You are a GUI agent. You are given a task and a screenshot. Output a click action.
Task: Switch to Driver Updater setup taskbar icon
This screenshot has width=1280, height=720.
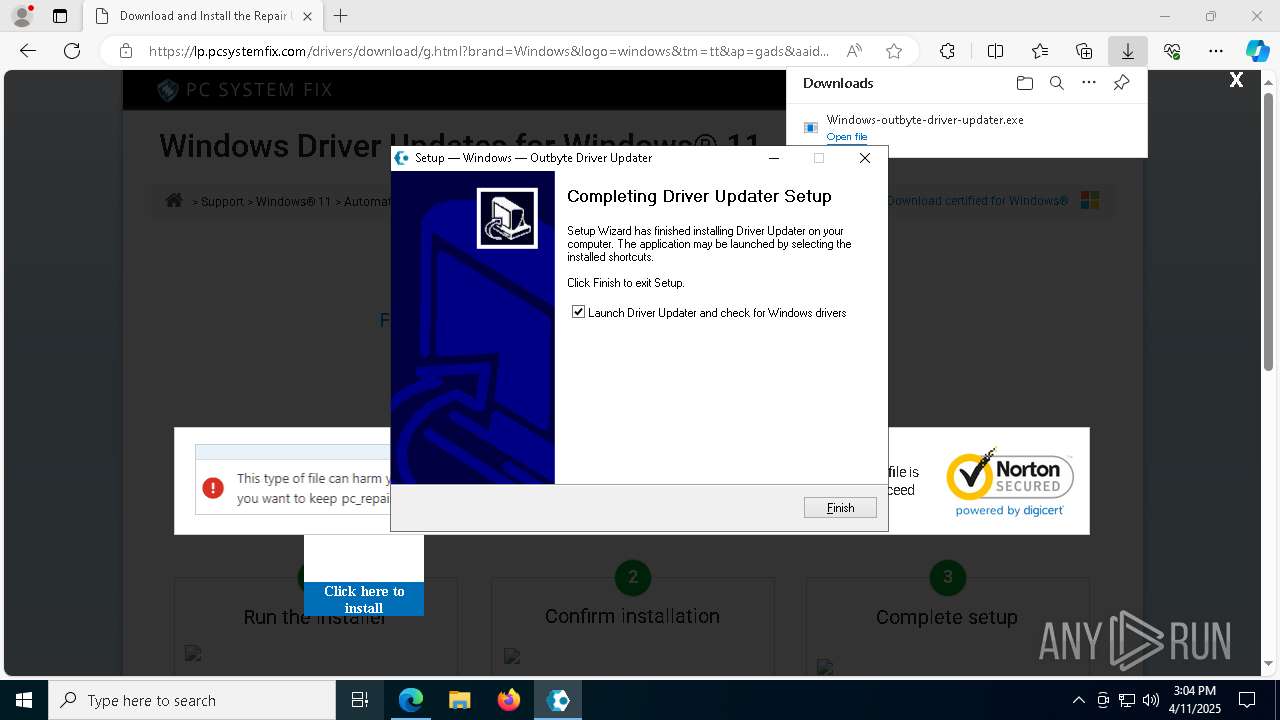coord(558,700)
